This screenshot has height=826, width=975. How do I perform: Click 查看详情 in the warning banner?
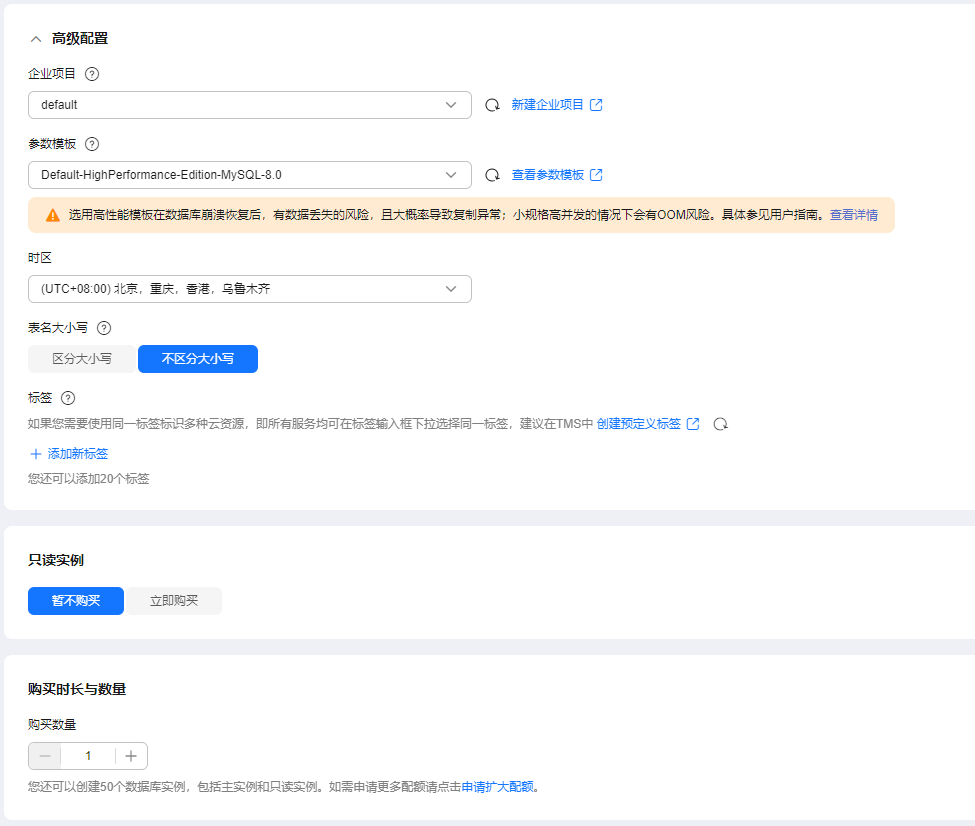pyautogui.click(x=853, y=215)
